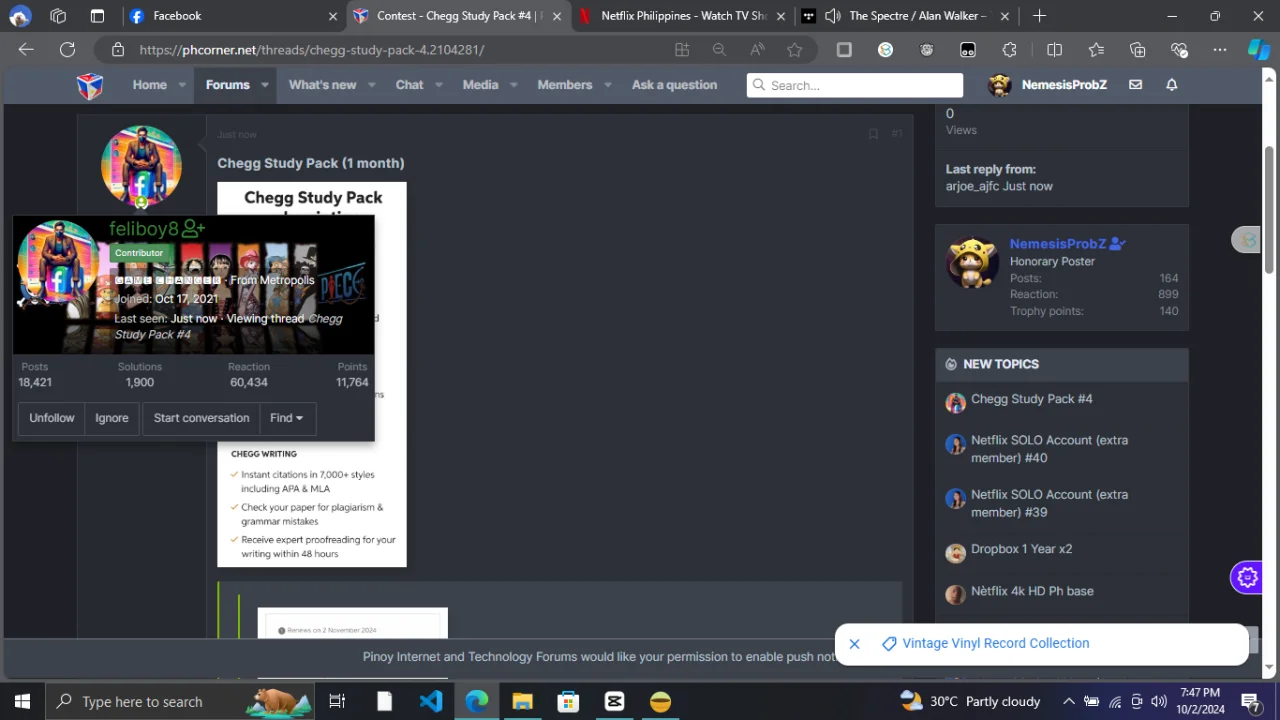1280x720 pixels.
Task: Open a new browser tab
Action: coord(1039,16)
